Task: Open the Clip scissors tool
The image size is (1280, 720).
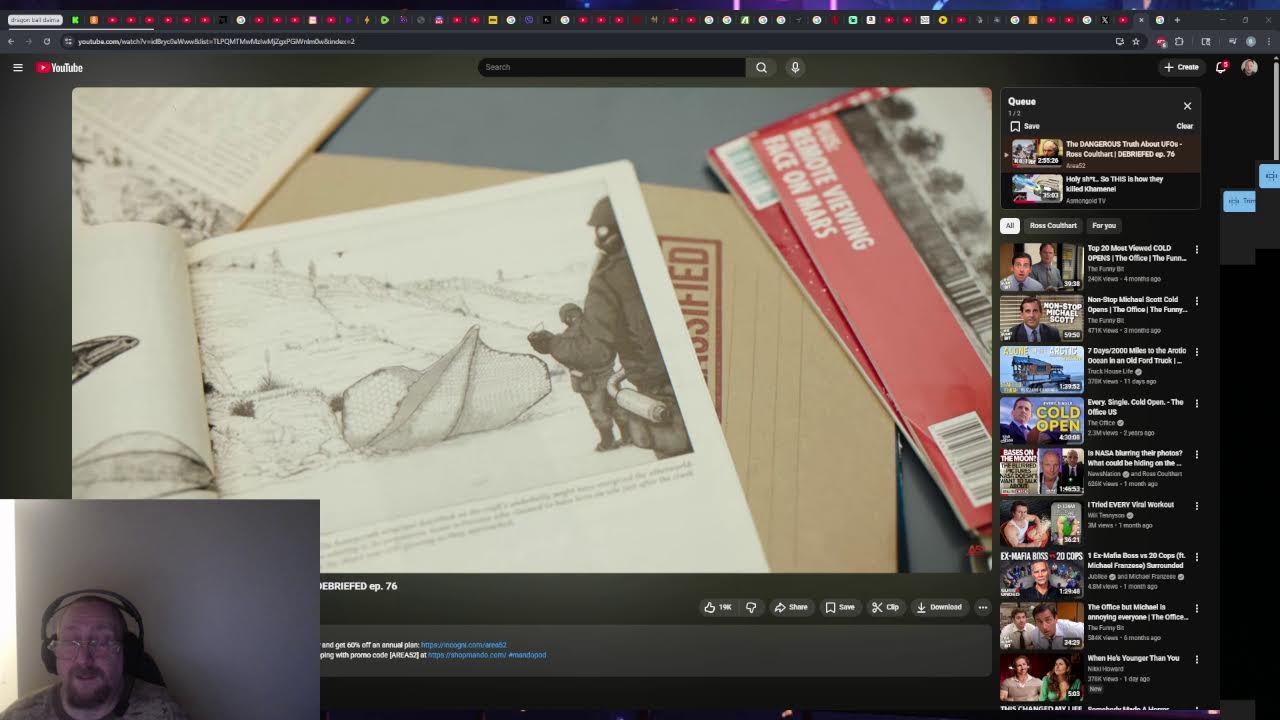Action: [885, 607]
